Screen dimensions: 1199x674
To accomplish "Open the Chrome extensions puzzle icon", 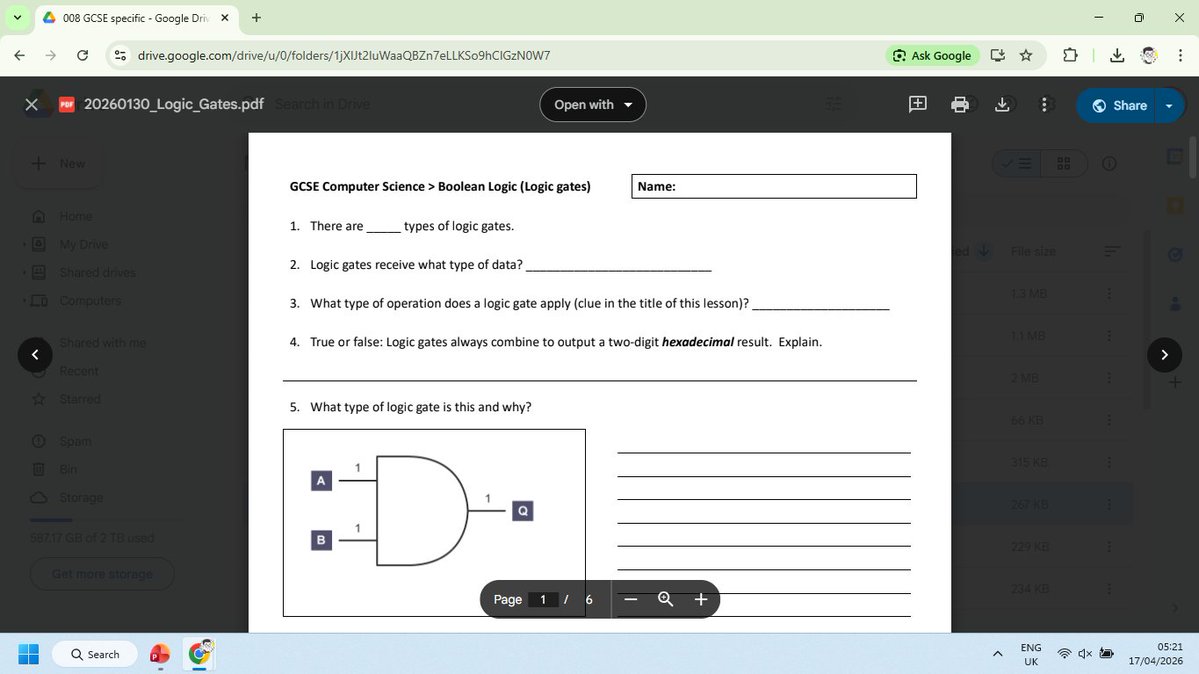I will (1070, 55).
